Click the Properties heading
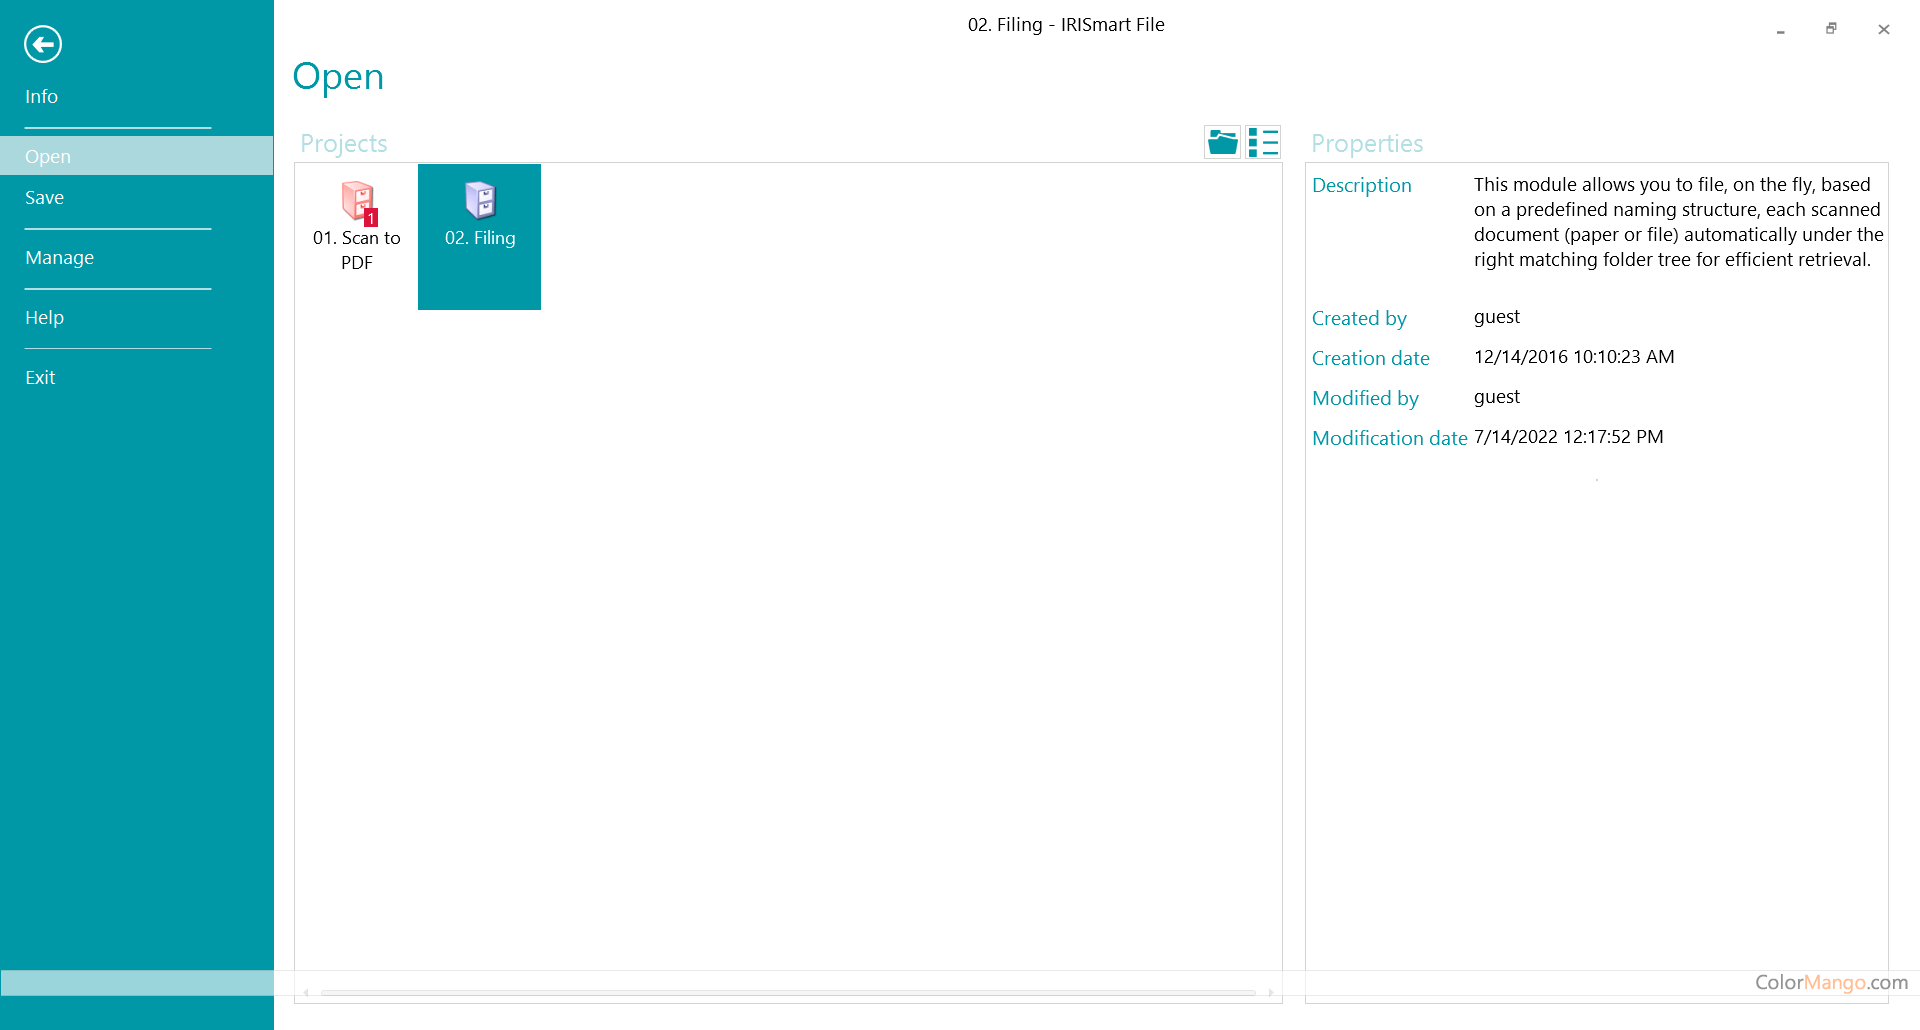 tap(1367, 144)
